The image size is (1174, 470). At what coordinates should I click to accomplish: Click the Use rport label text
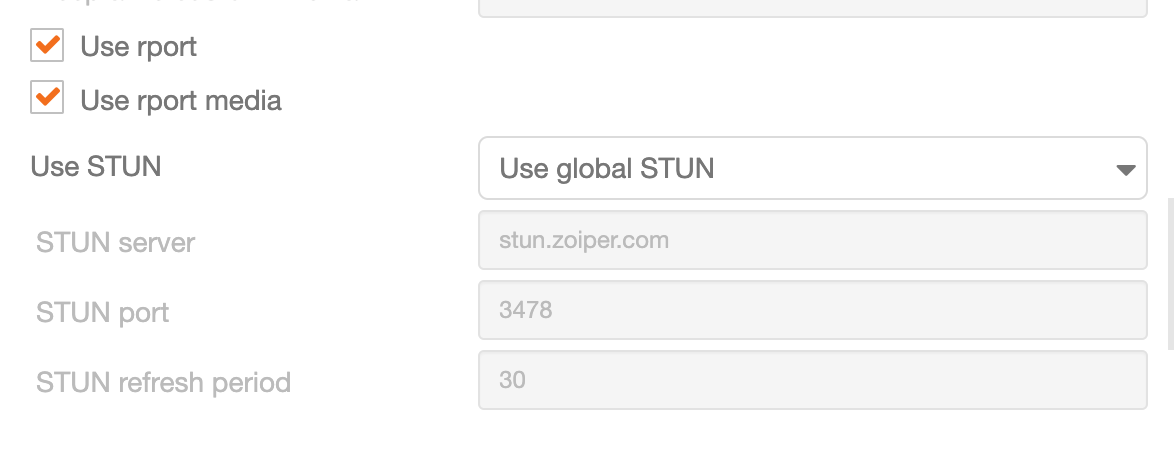point(139,46)
